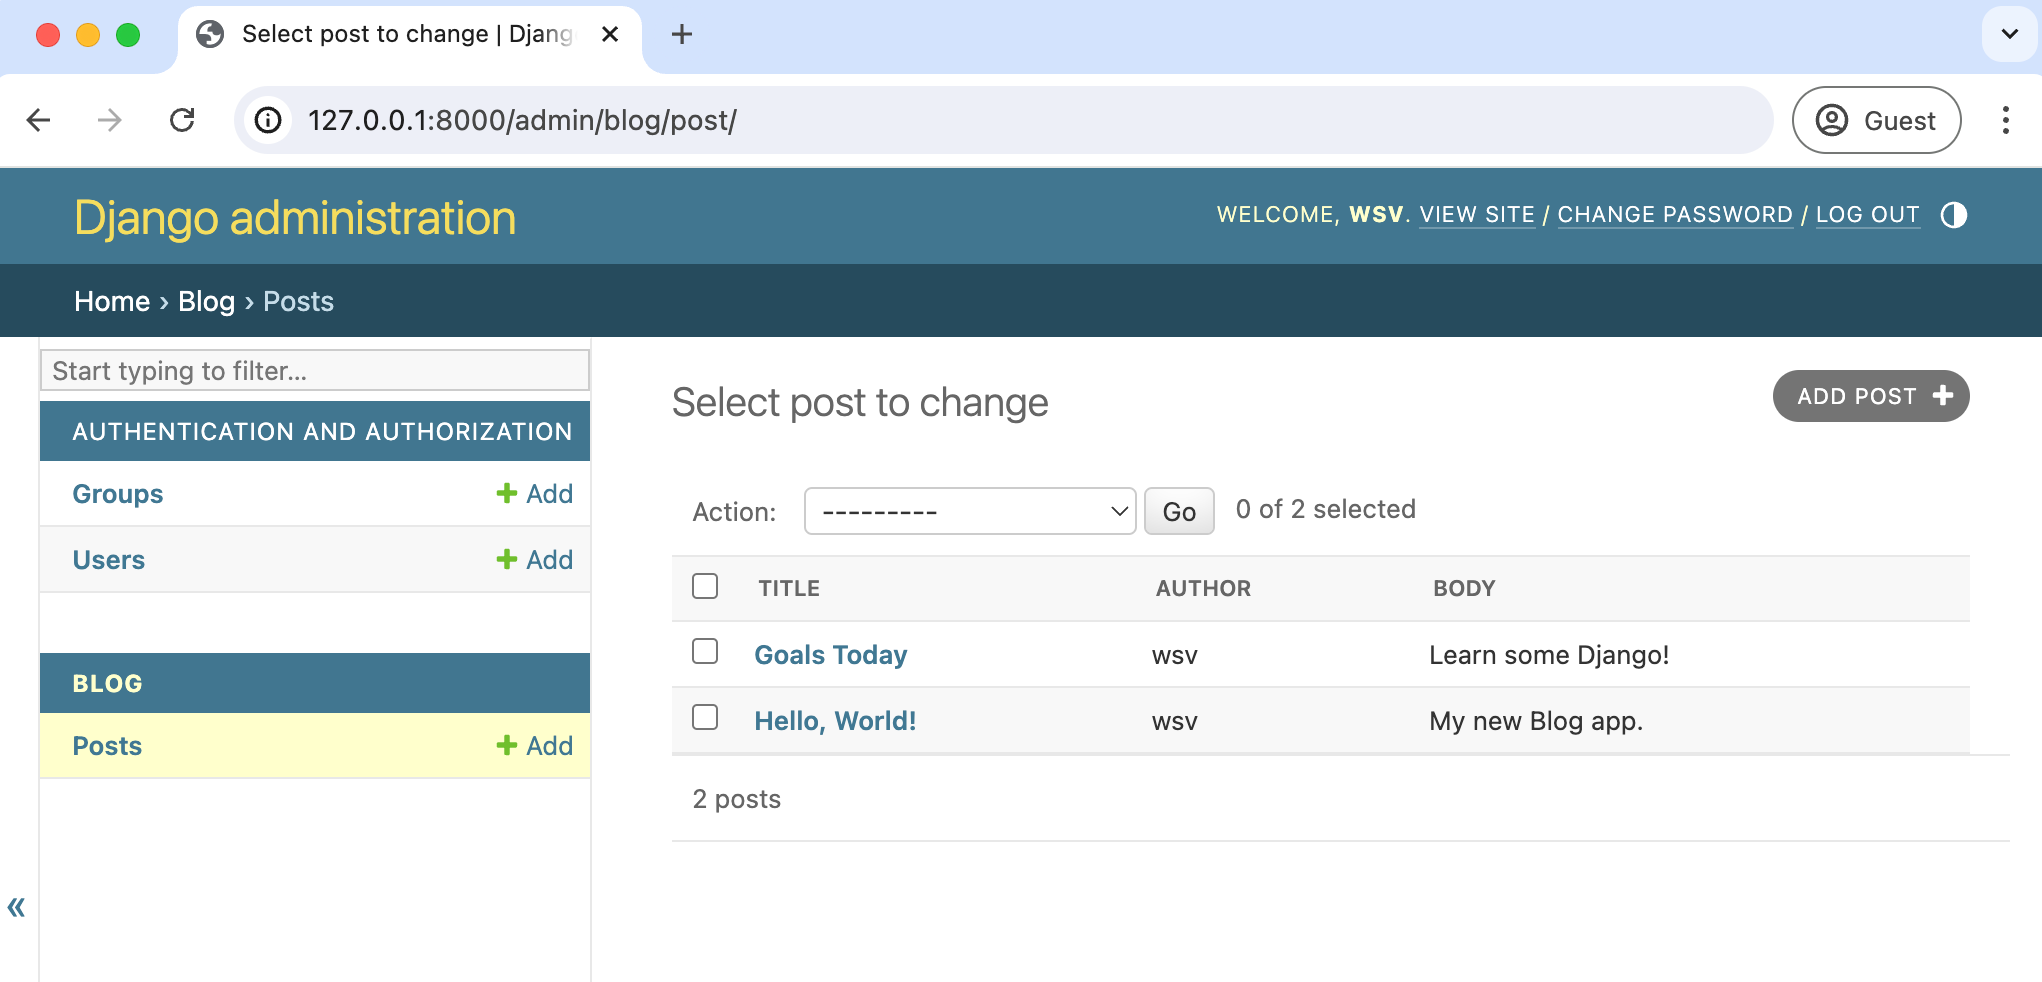Click the Body column header
Screen dimensions: 2042x982
pos(1464,588)
